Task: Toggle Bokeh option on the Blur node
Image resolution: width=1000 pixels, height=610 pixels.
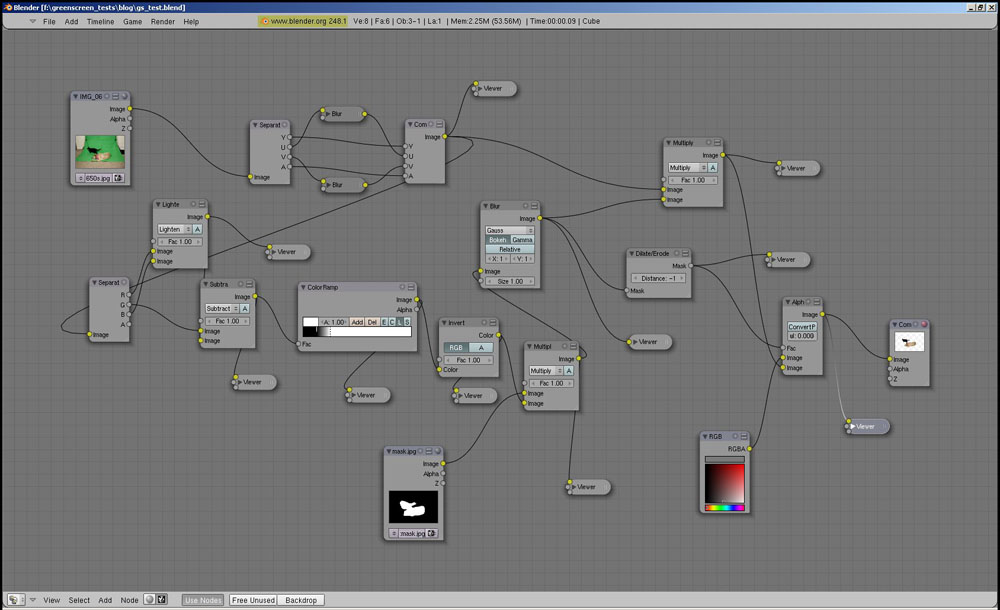Action: 497,240
